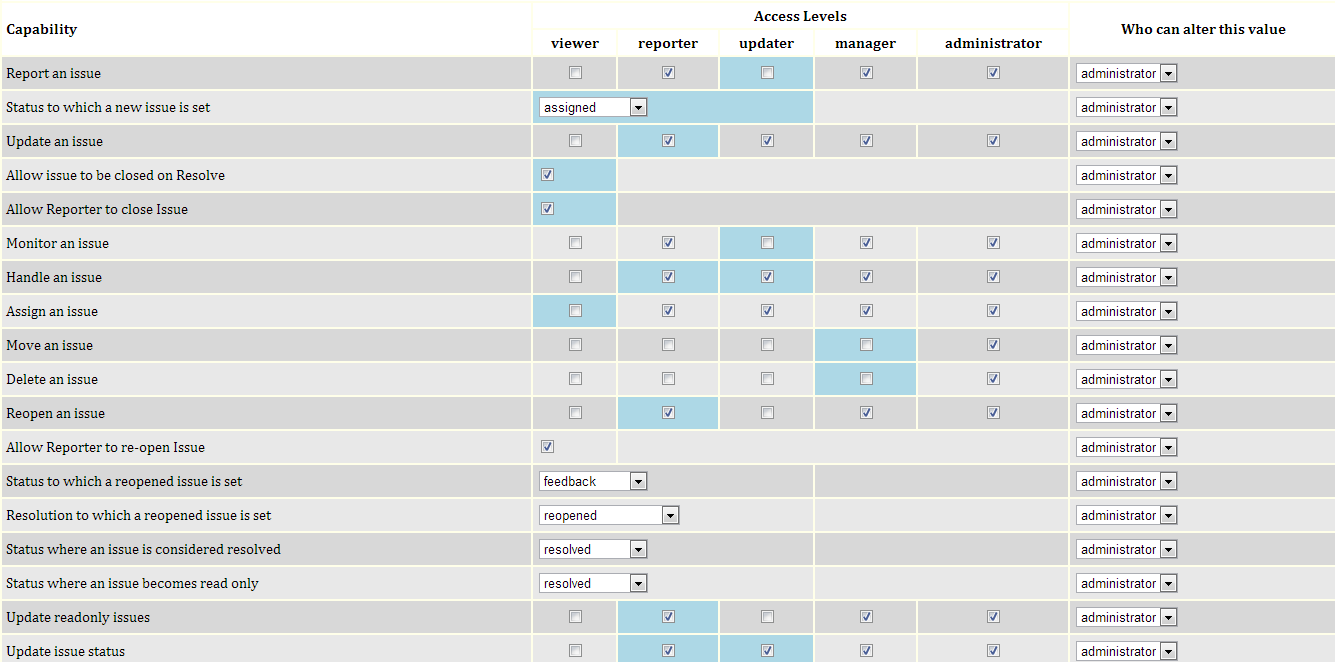This screenshot has width=1335, height=662.
Task: Open new issue status dropdown showing assigned
Action: 593,107
